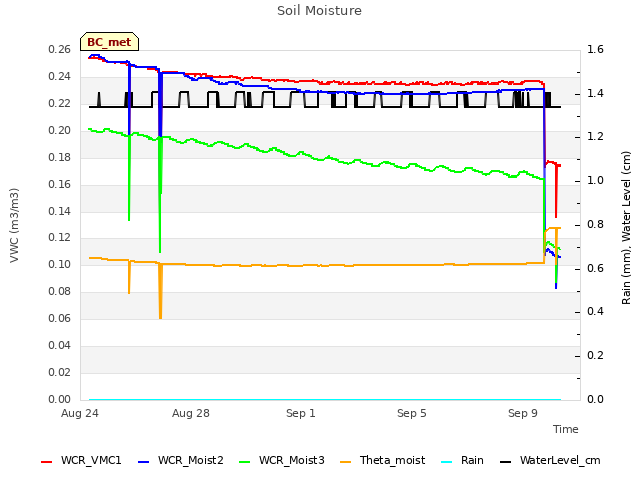Click the Soil Moisture chart title
The height and width of the screenshot is (480, 640).
[319, 11]
